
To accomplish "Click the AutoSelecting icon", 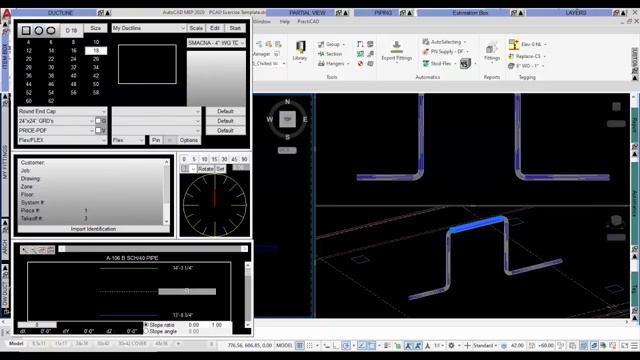I will pyautogui.click(x=426, y=42).
